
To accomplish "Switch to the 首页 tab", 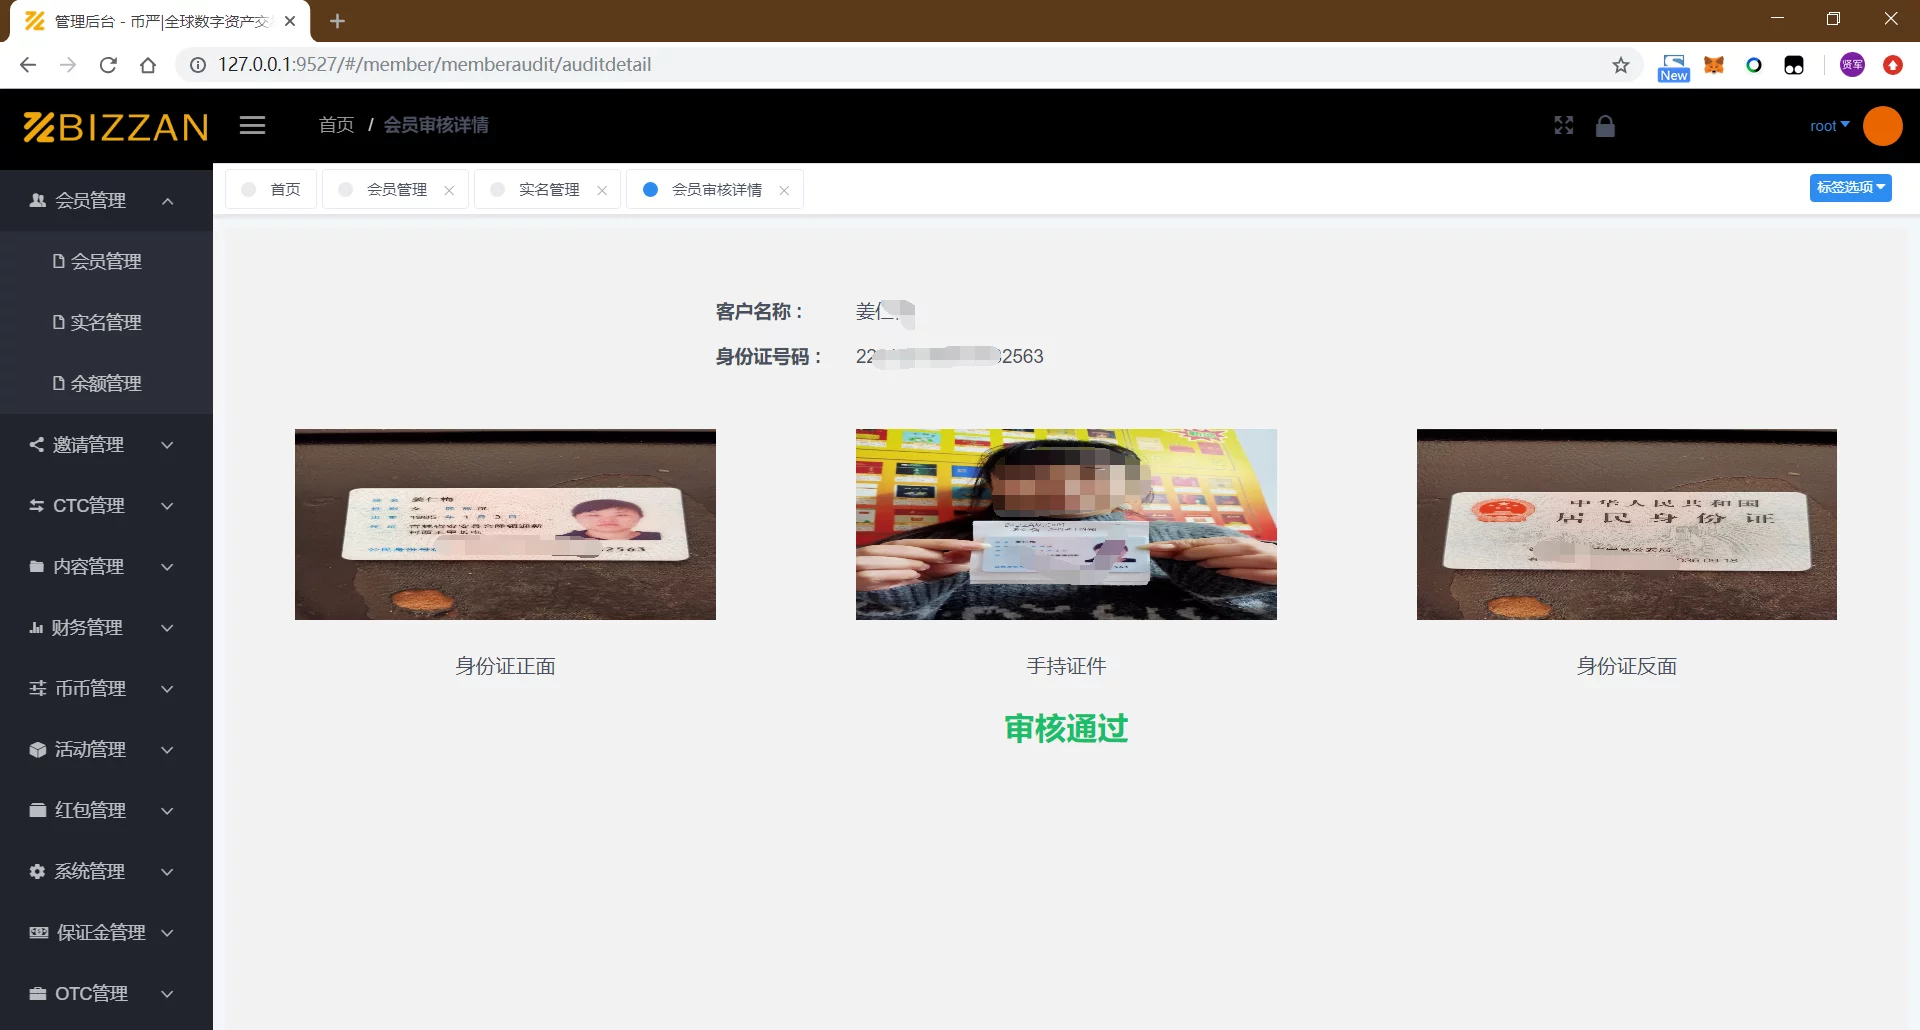I will coord(271,189).
